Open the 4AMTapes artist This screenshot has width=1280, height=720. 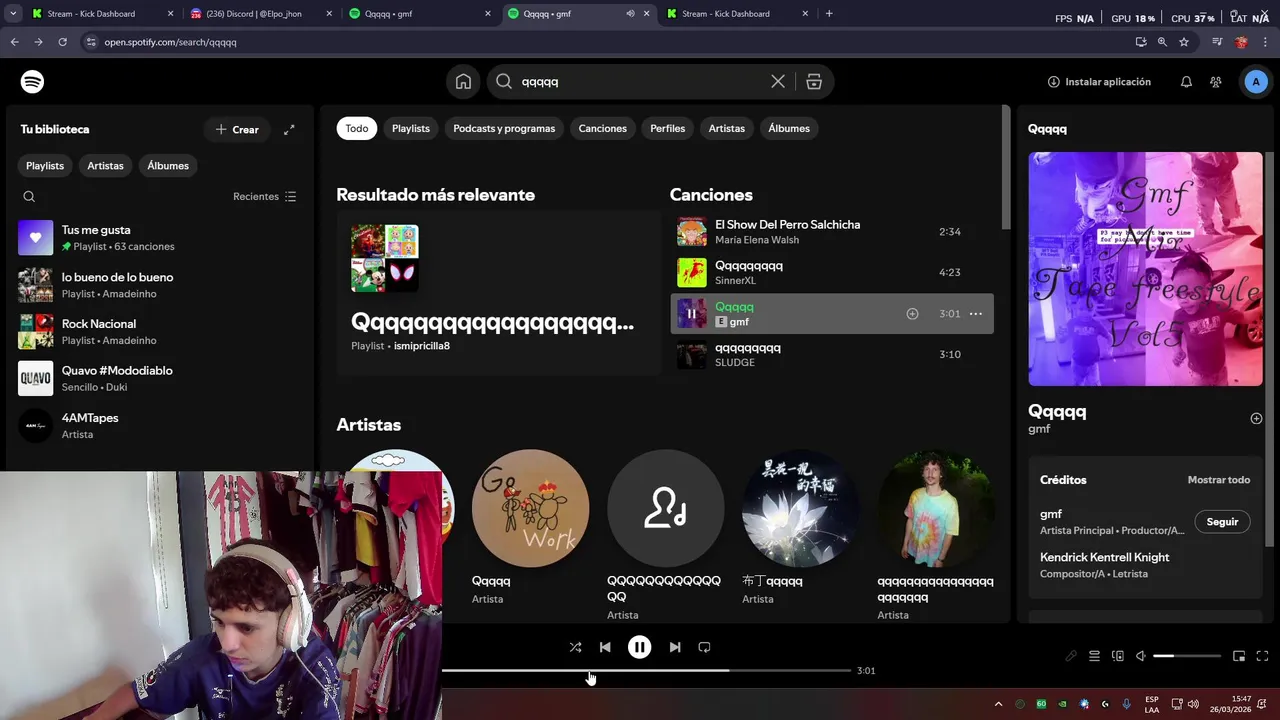click(x=160, y=426)
